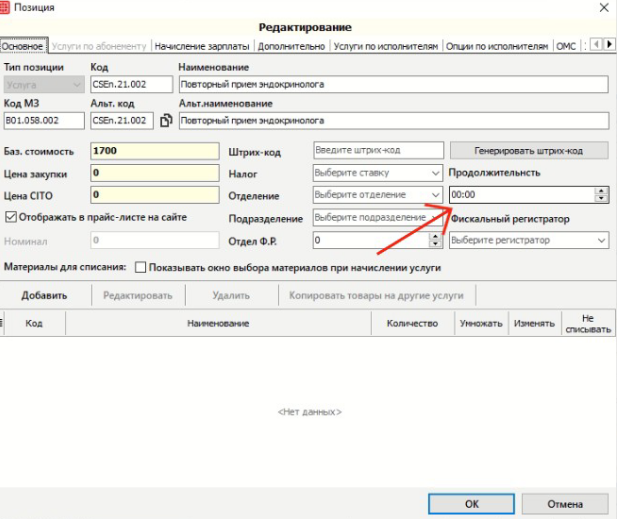Uncheck Отображать в прайс-листе на сайте

coord(11,217)
